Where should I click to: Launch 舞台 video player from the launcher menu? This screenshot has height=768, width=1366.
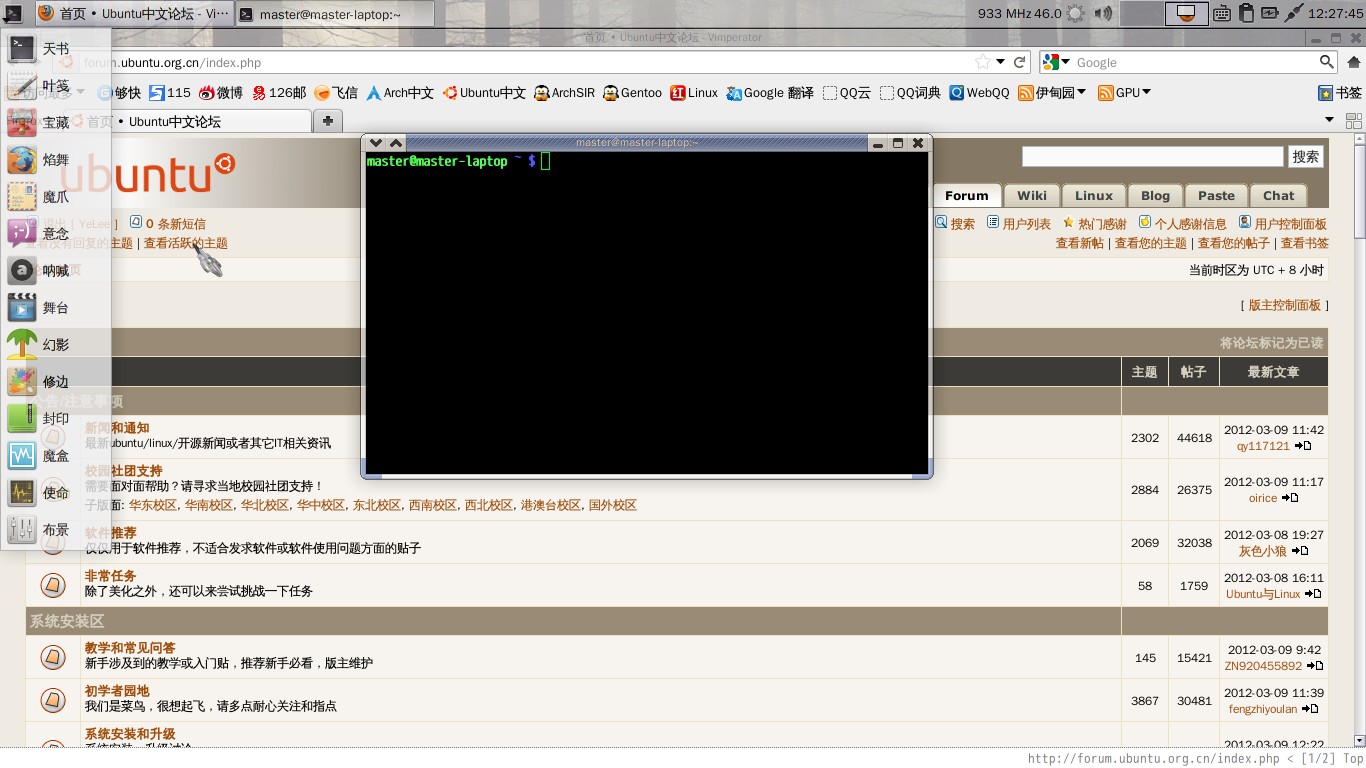[x=55, y=307]
